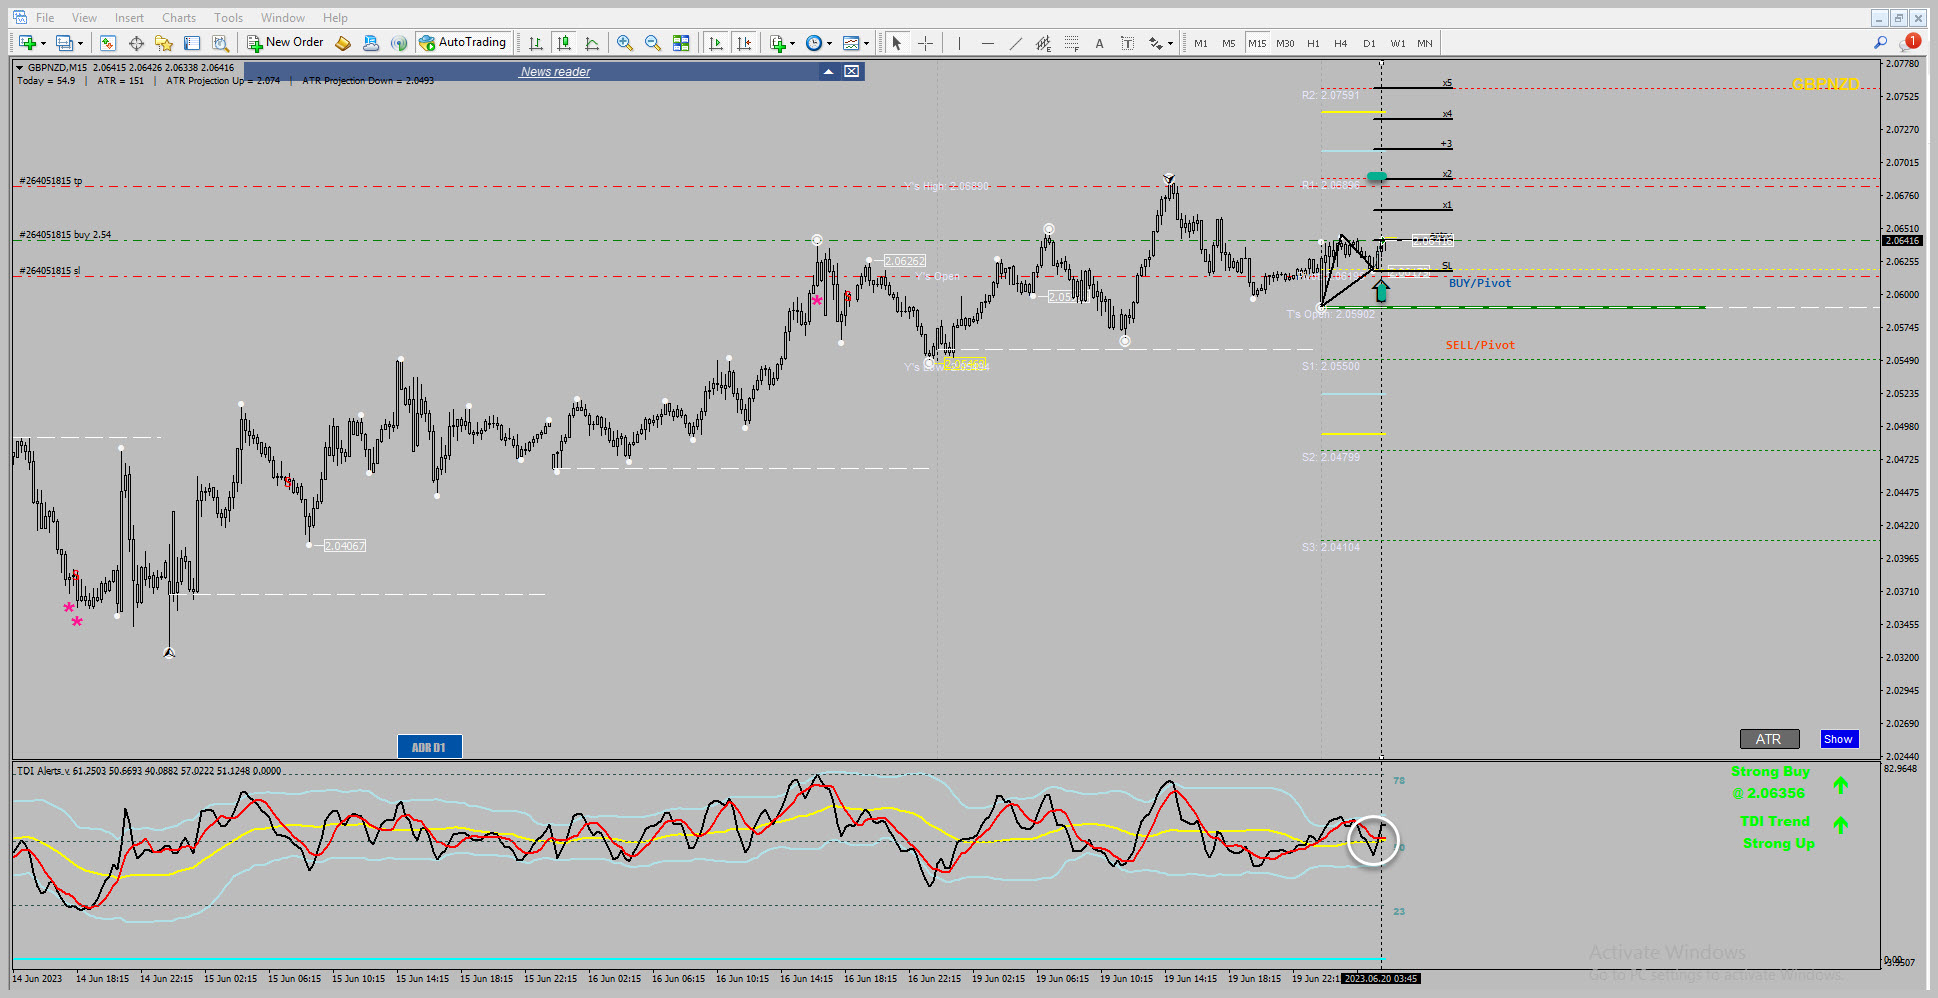1938x998 pixels.
Task: Switch timeframe to H4
Action: coord(1341,43)
